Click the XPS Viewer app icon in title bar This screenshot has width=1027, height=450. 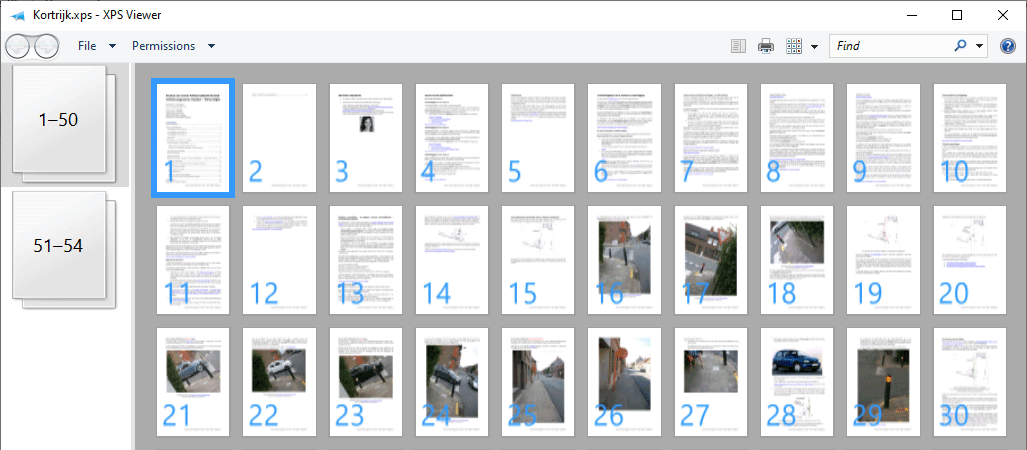[18, 15]
